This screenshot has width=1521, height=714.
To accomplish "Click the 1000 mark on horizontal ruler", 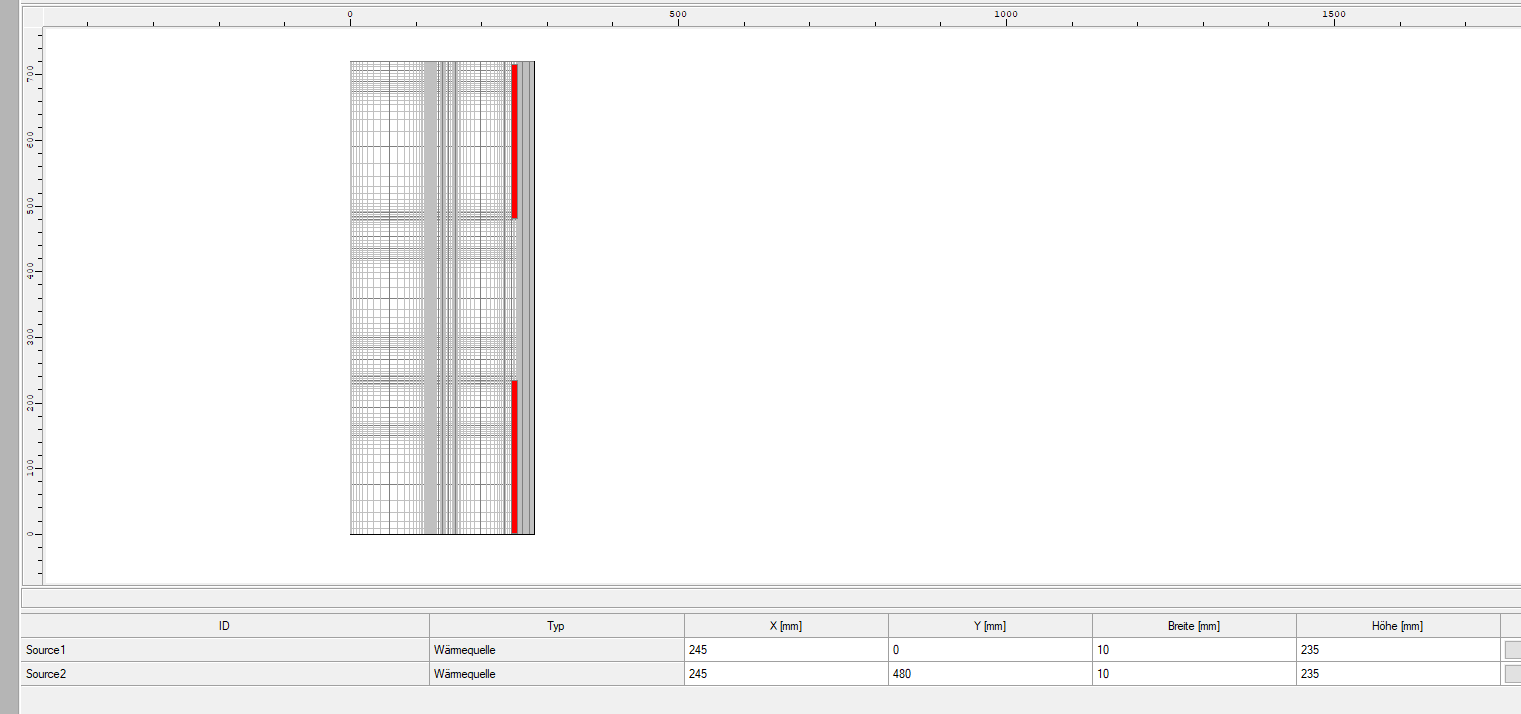I will click(1006, 15).
